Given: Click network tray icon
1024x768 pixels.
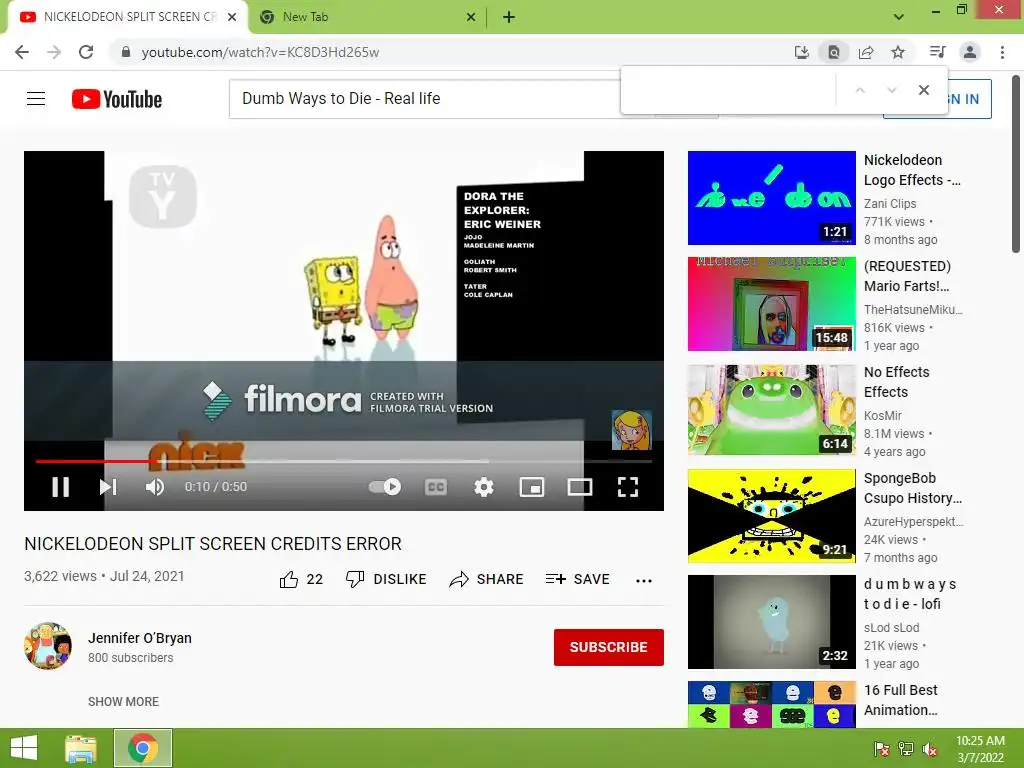Looking at the screenshot, I should pyautogui.click(x=906, y=749).
